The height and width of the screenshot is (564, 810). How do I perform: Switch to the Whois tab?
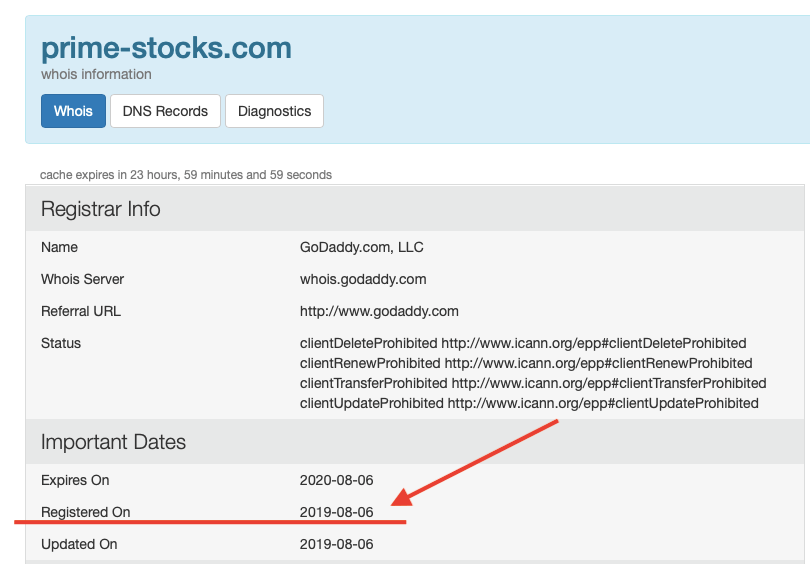[x=73, y=111]
